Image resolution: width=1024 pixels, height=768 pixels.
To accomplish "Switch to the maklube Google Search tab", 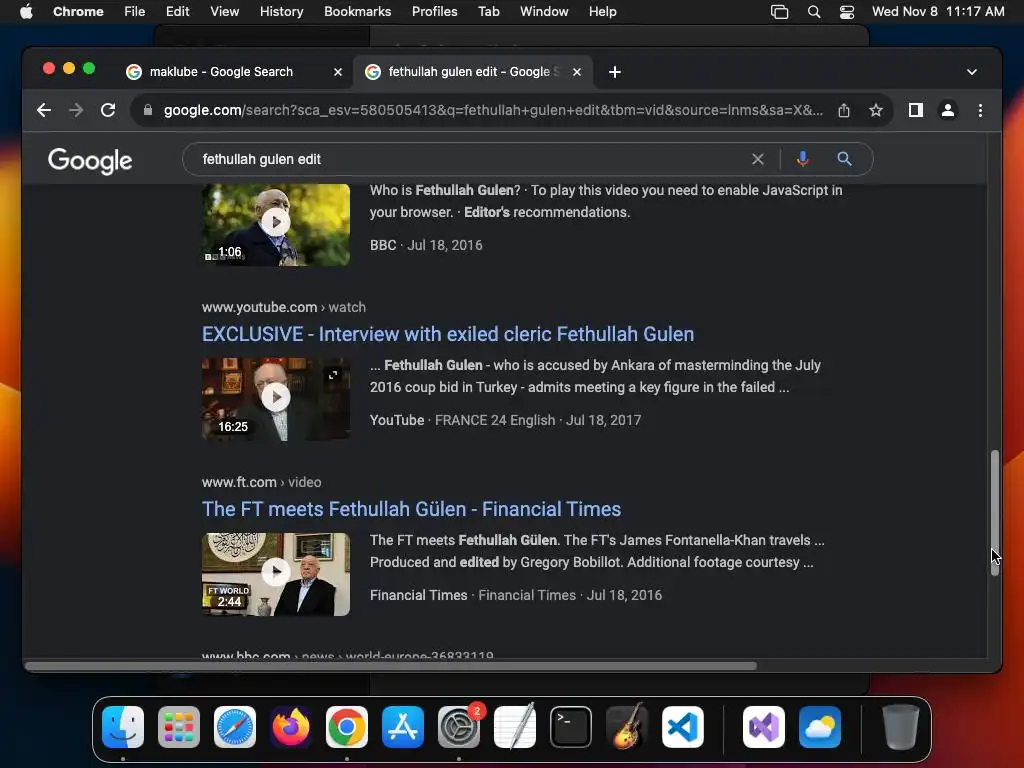I will pyautogui.click(x=222, y=72).
